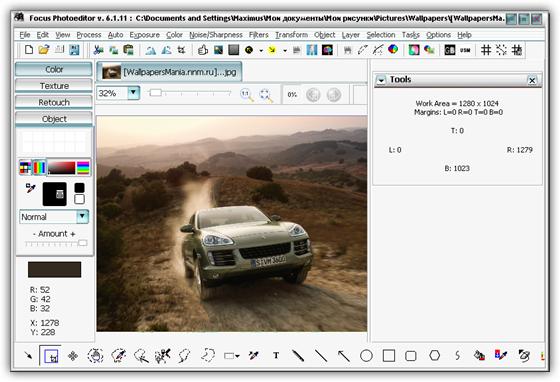Click the Retouch panel button

pyautogui.click(x=54, y=102)
